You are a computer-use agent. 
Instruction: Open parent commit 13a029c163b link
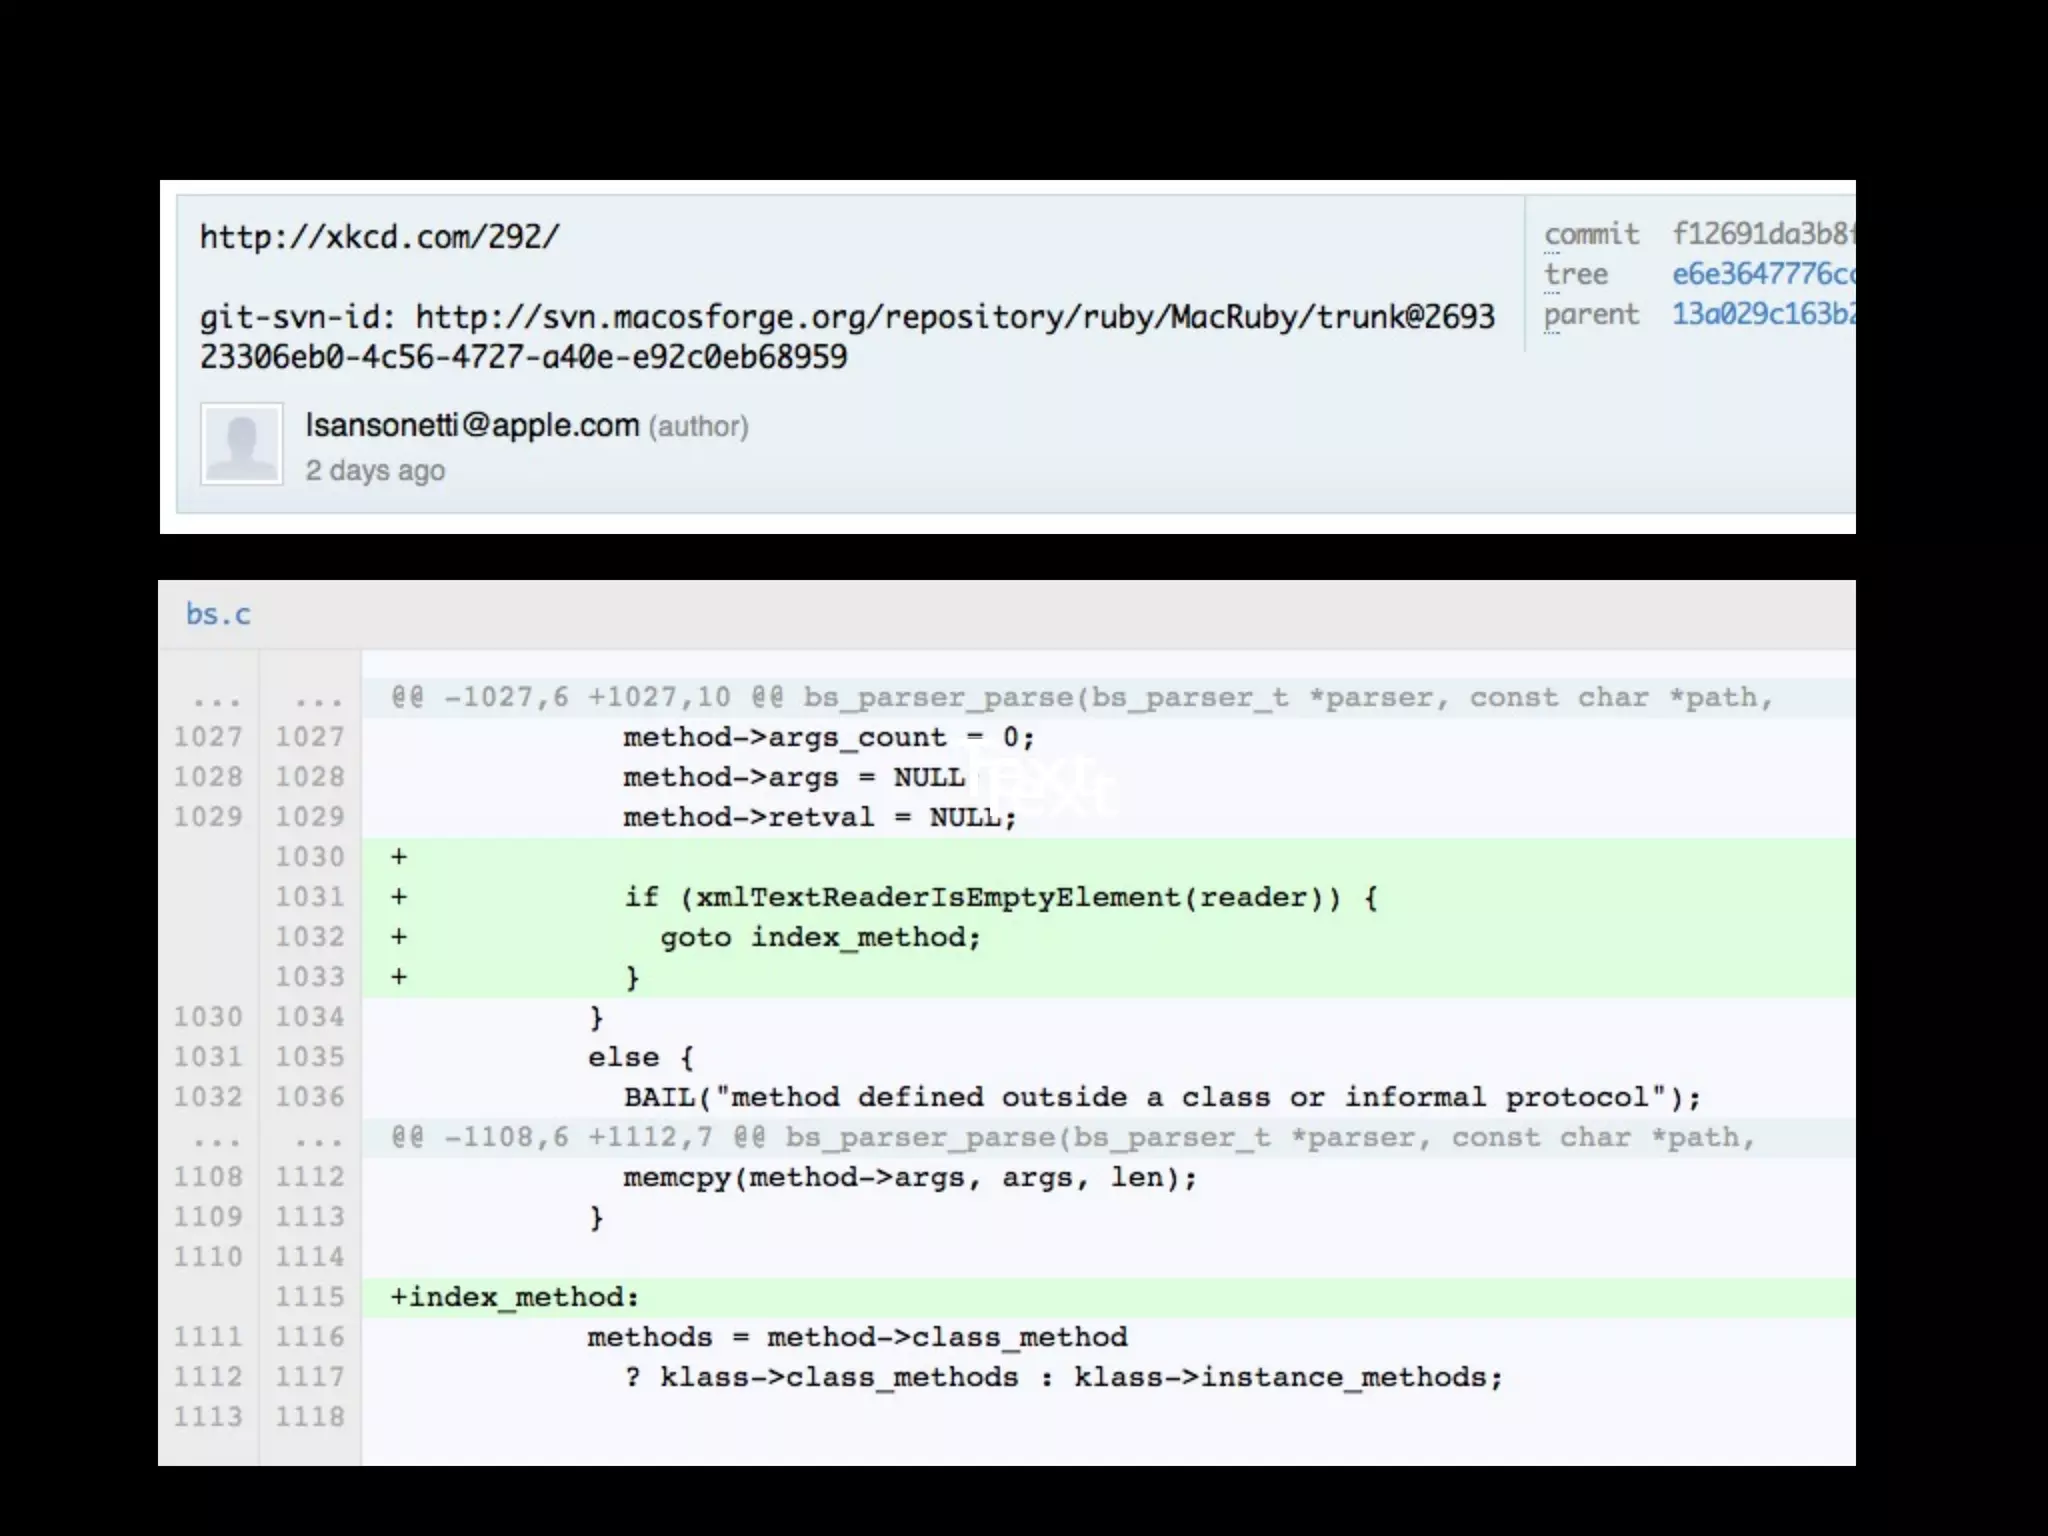tap(1762, 314)
